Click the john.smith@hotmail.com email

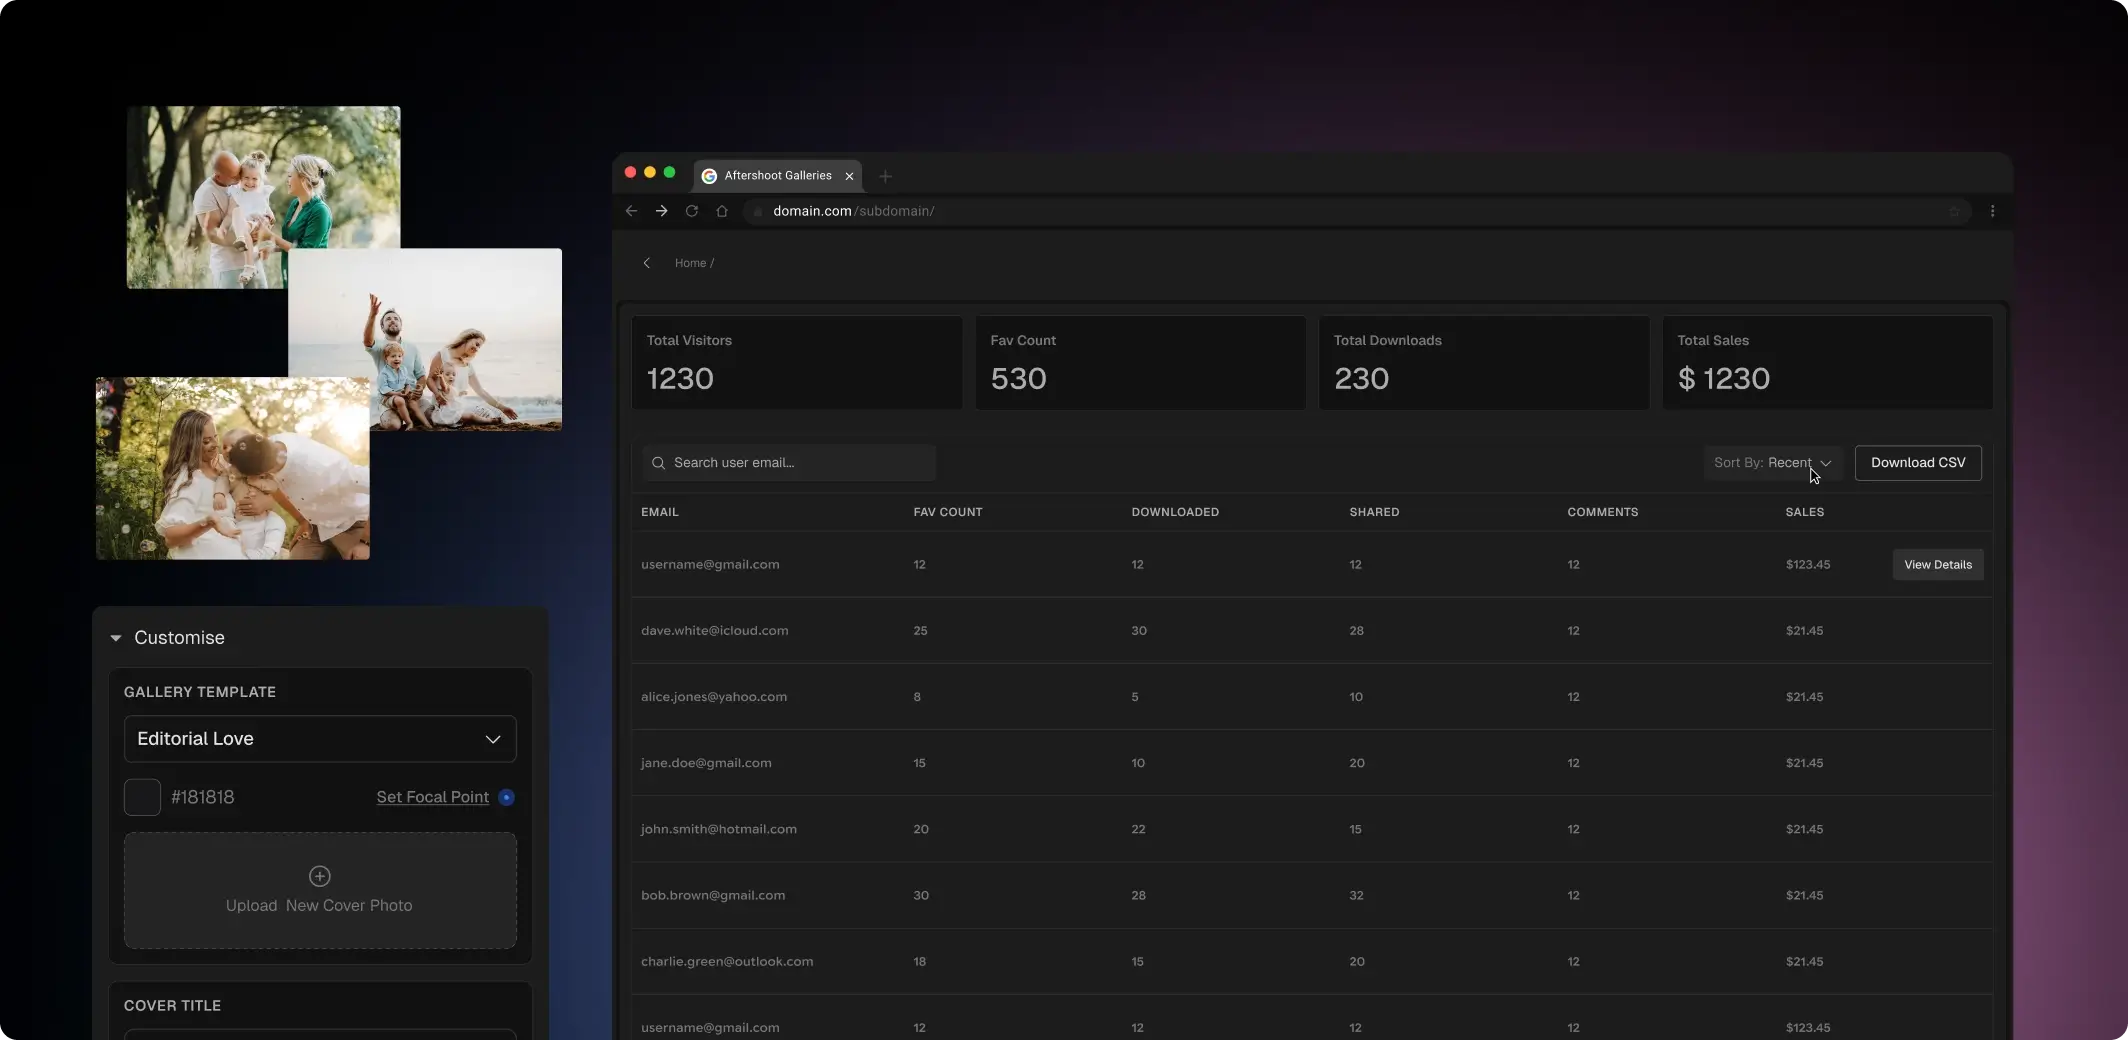coord(719,829)
